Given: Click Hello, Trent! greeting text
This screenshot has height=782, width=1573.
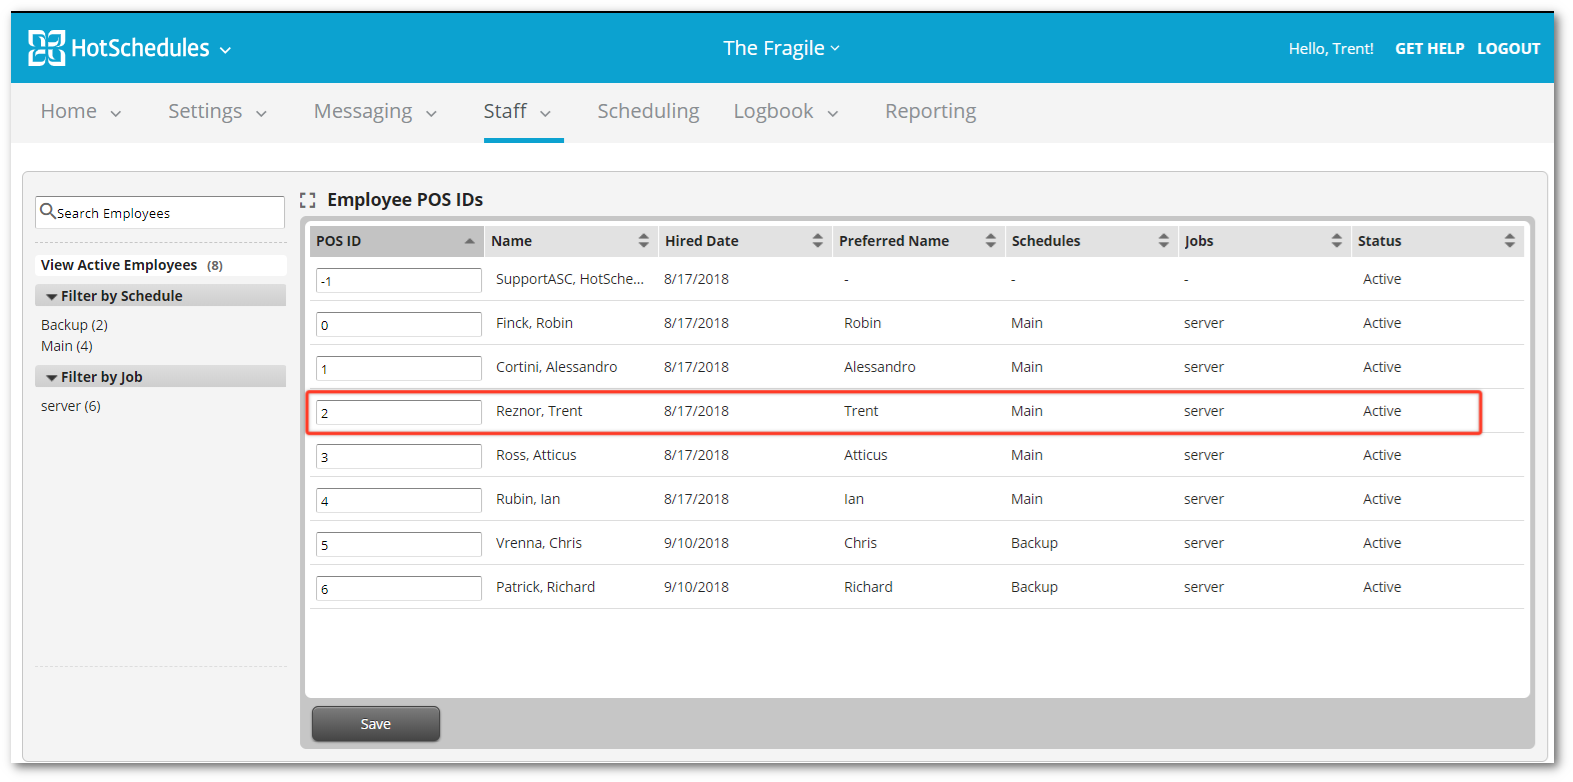Looking at the screenshot, I should click(1331, 48).
